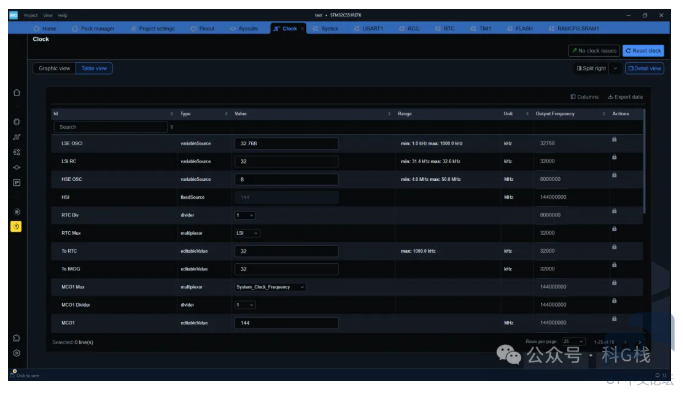Open the RTC Div divider dropdown

(x=245, y=215)
